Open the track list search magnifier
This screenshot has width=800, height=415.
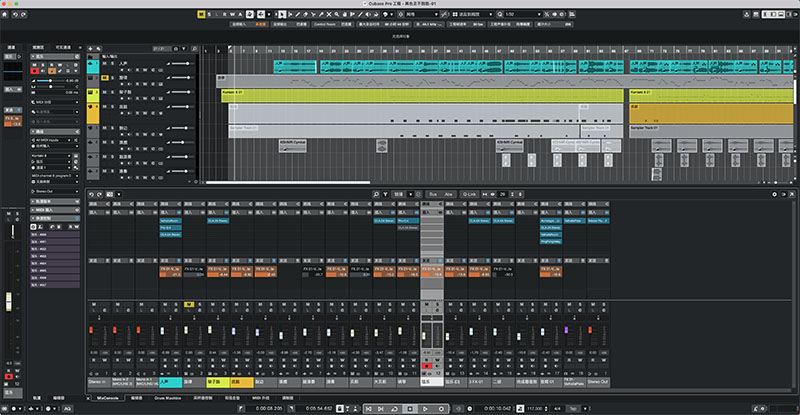pos(194,48)
